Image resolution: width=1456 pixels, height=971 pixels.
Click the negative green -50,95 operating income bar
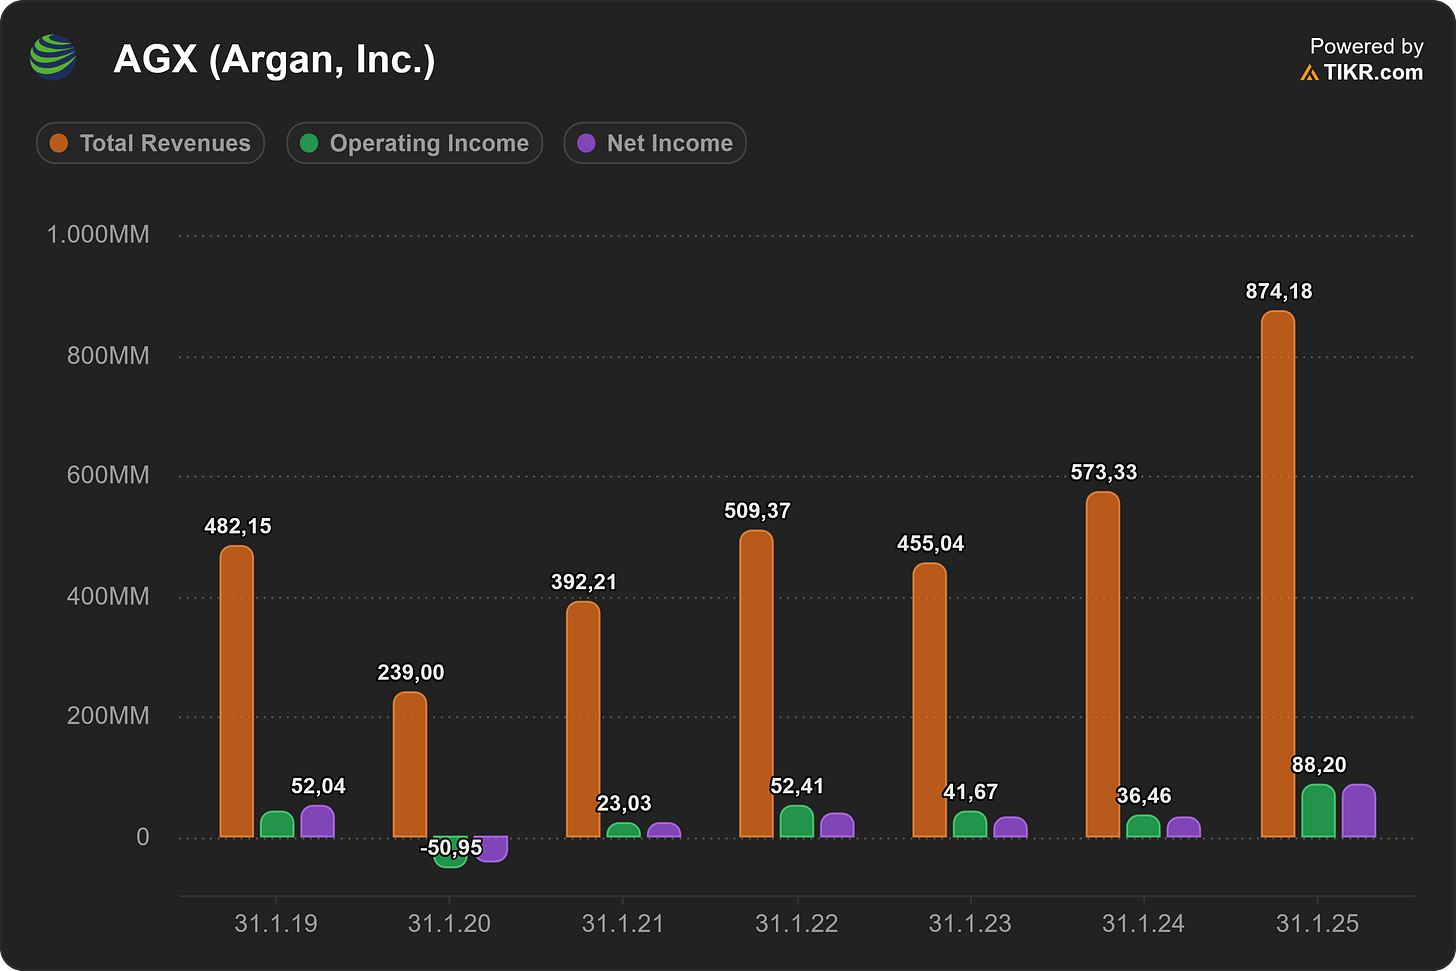click(x=451, y=852)
